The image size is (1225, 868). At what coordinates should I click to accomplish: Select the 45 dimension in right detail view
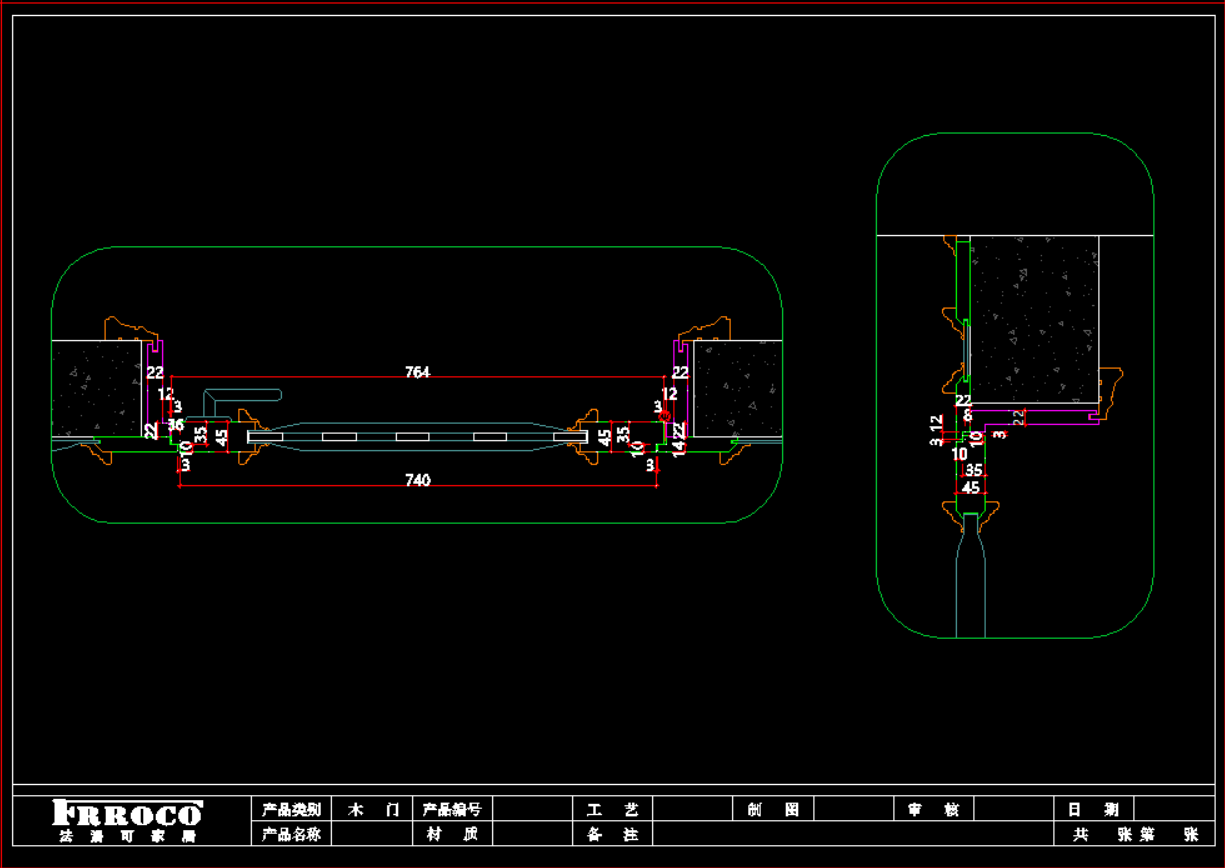[970, 488]
